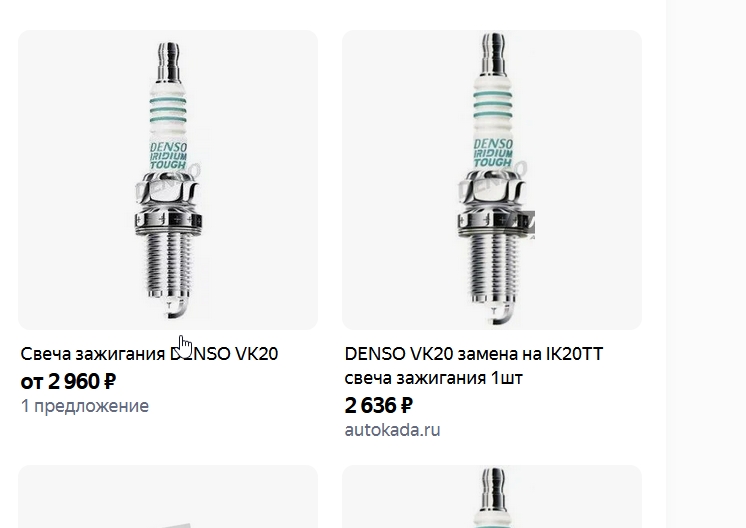The width and height of the screenshot is (746, 528).
Task: Open the cropped spark plug card under autokada.ru
Action: point(492,497)
